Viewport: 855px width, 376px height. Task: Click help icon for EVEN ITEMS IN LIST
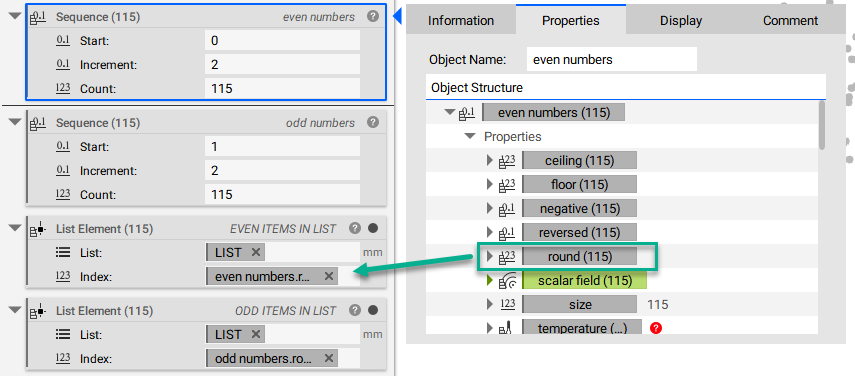(355, 228)
